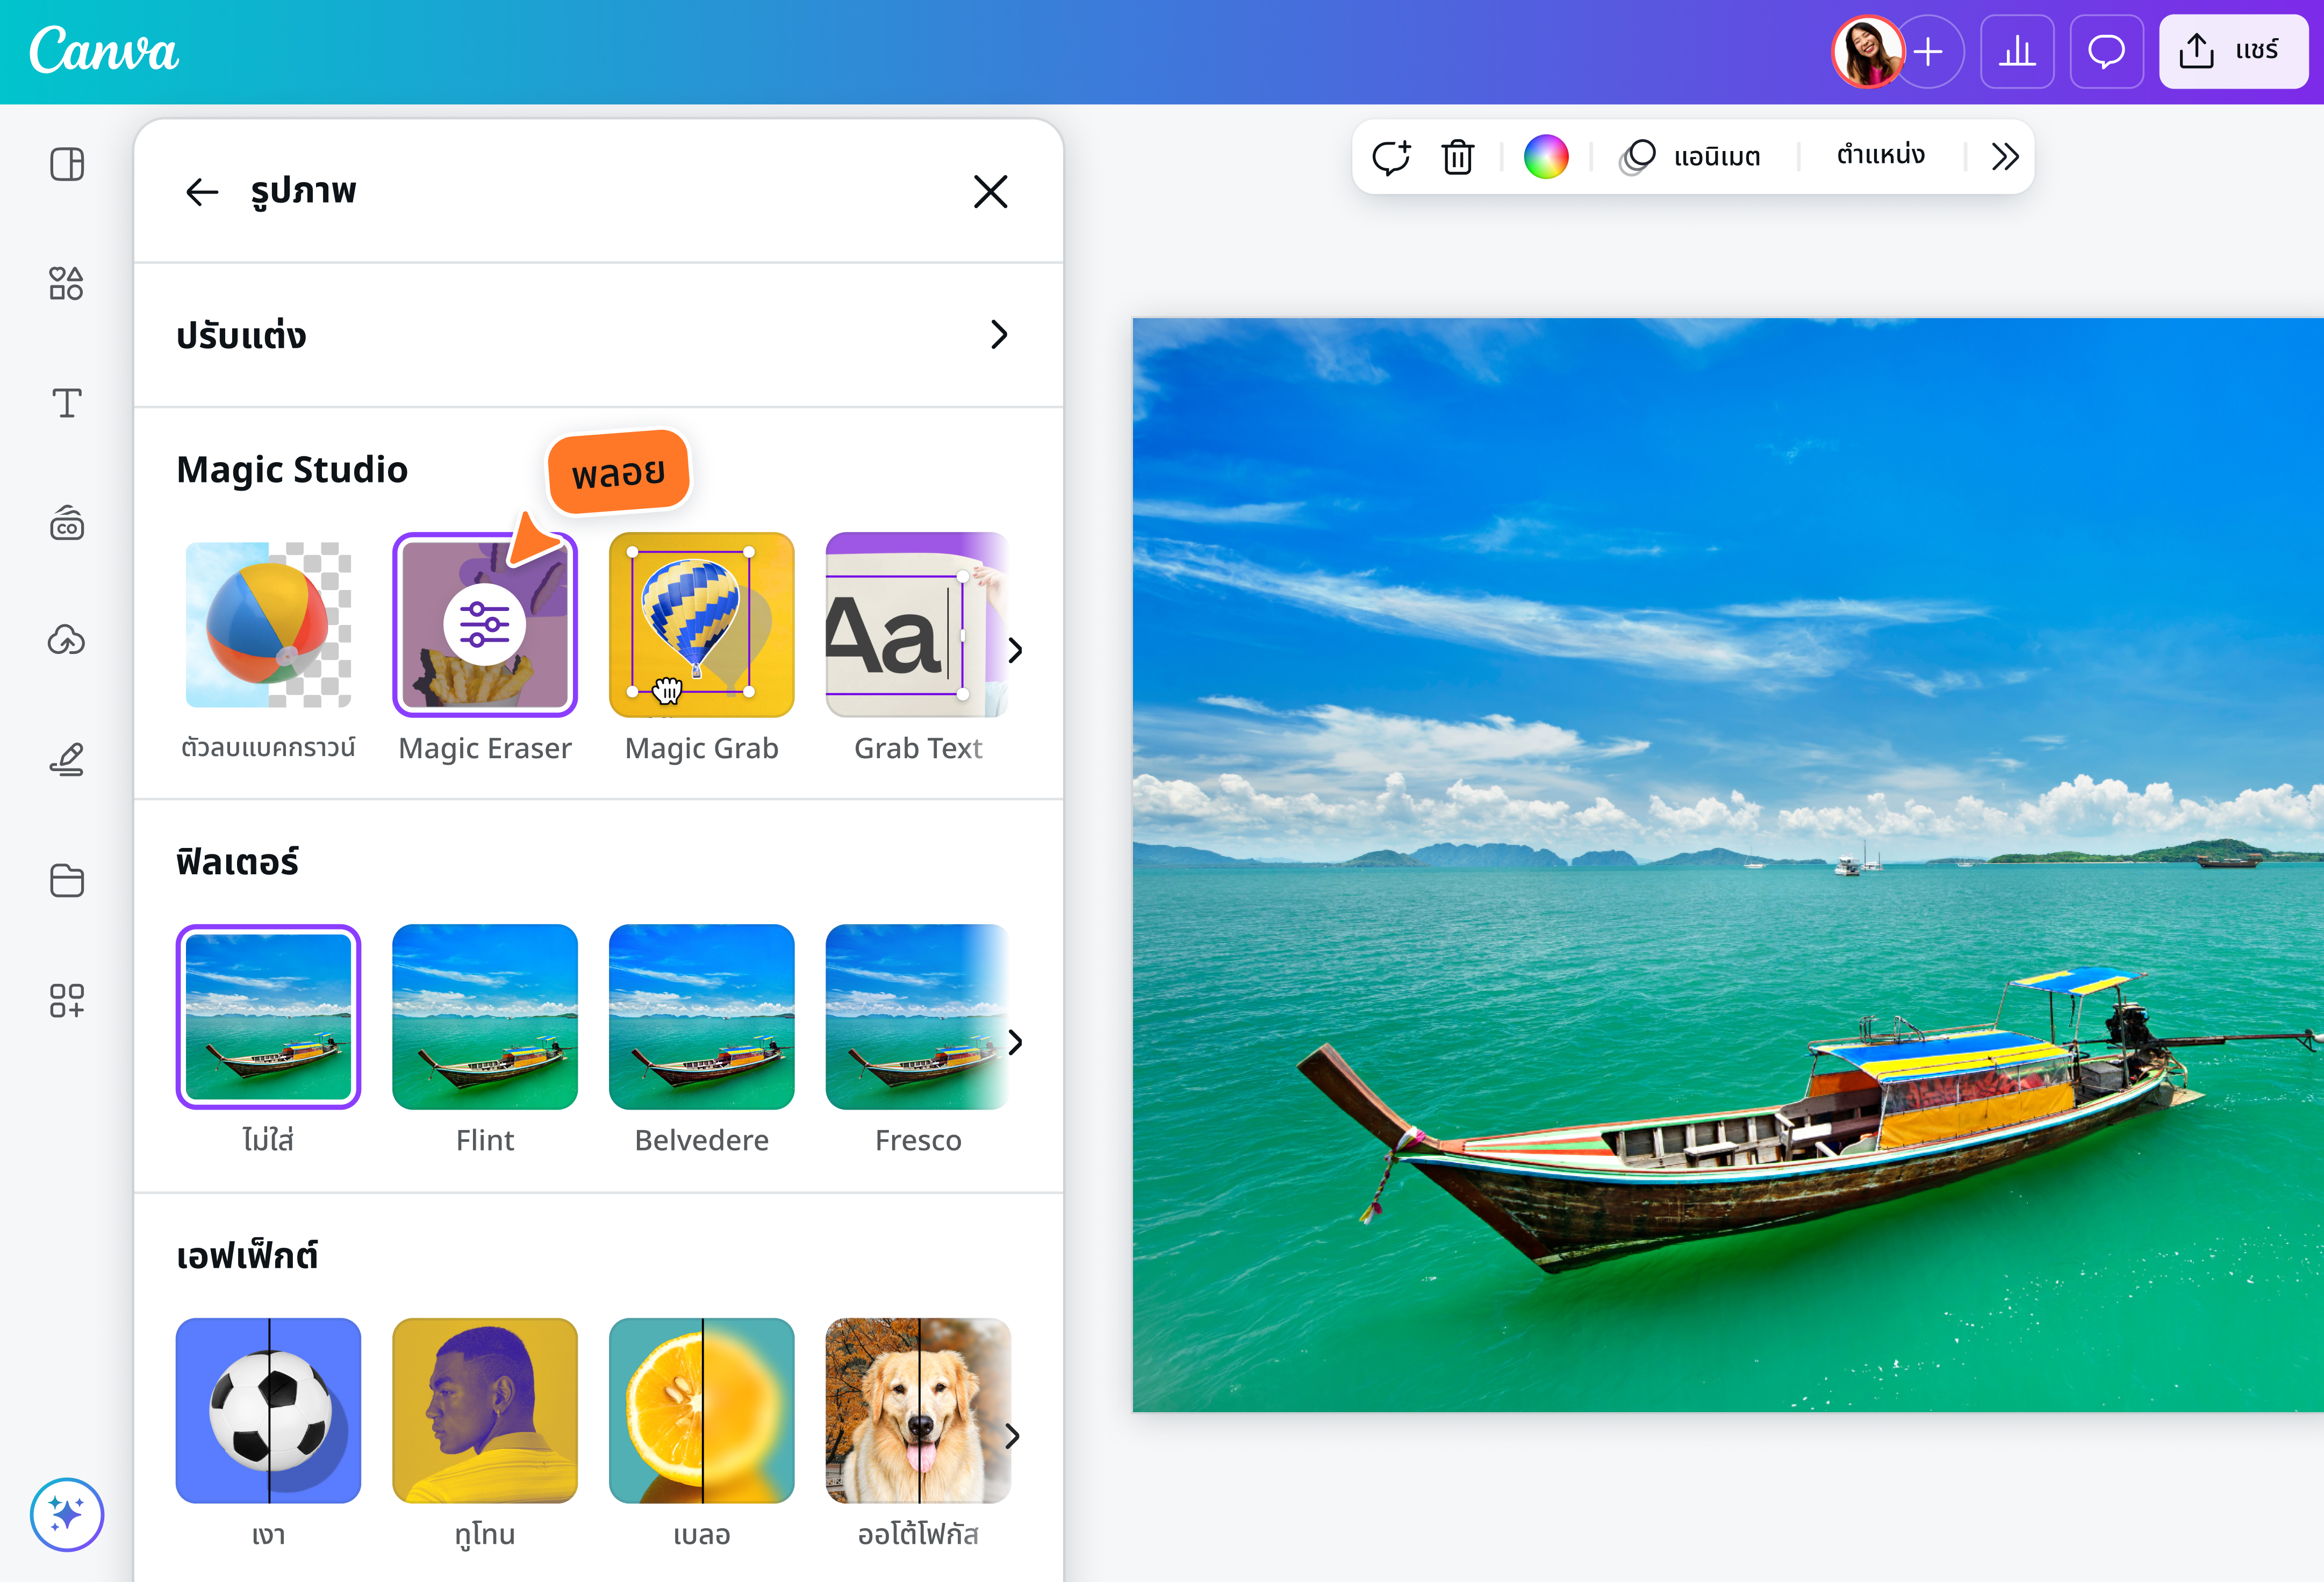Open the design/templates sidebar icon
The width and height of the screenshot is (2324, 1582).
click(67, 164)
